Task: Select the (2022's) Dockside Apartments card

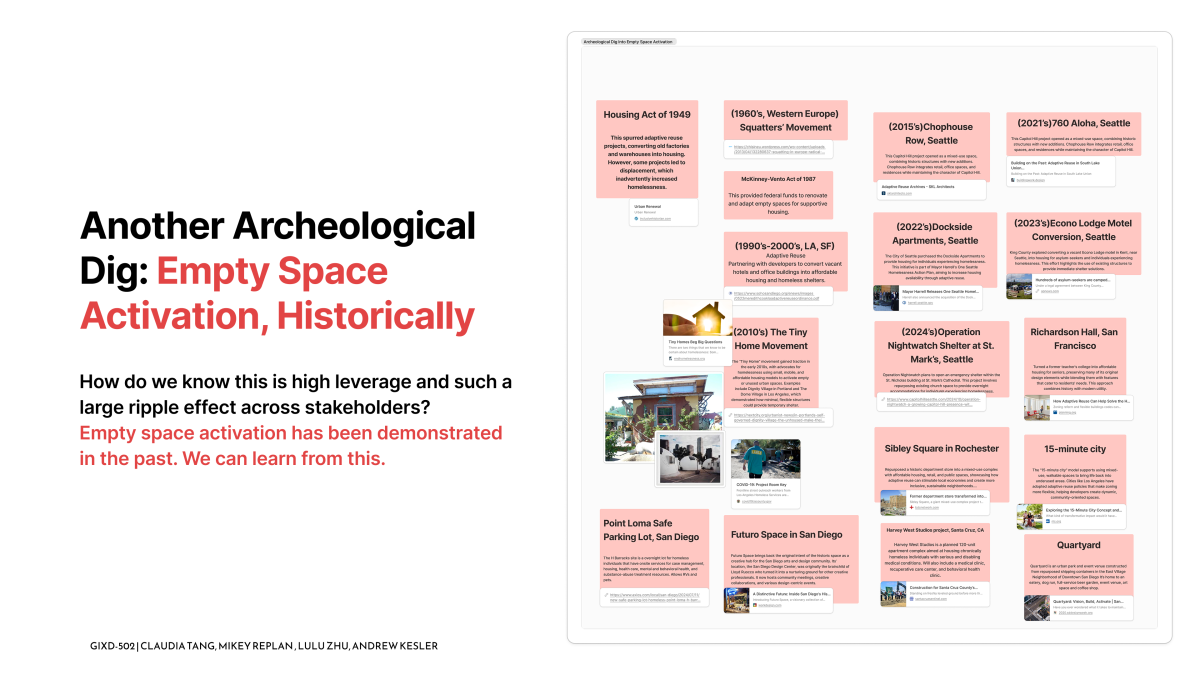Action: pyautogui.click(x=935, y=249)
